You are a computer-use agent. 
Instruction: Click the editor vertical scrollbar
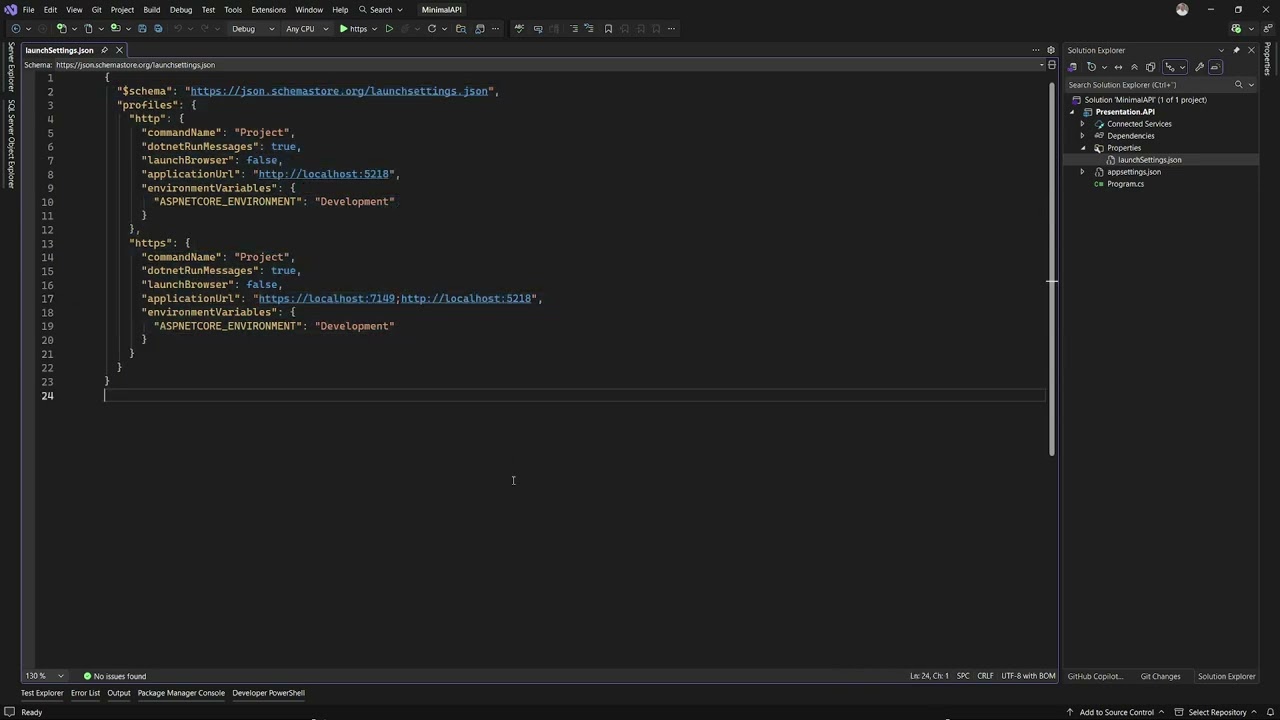point(1051,270)
